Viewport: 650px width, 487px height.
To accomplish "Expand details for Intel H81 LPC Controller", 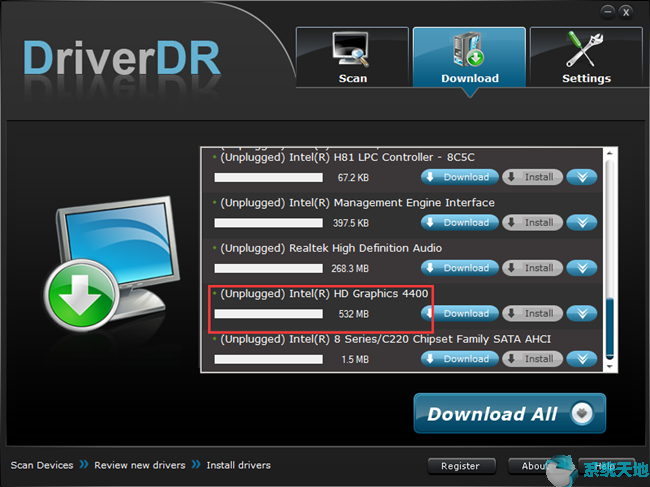I will [581, 177].
